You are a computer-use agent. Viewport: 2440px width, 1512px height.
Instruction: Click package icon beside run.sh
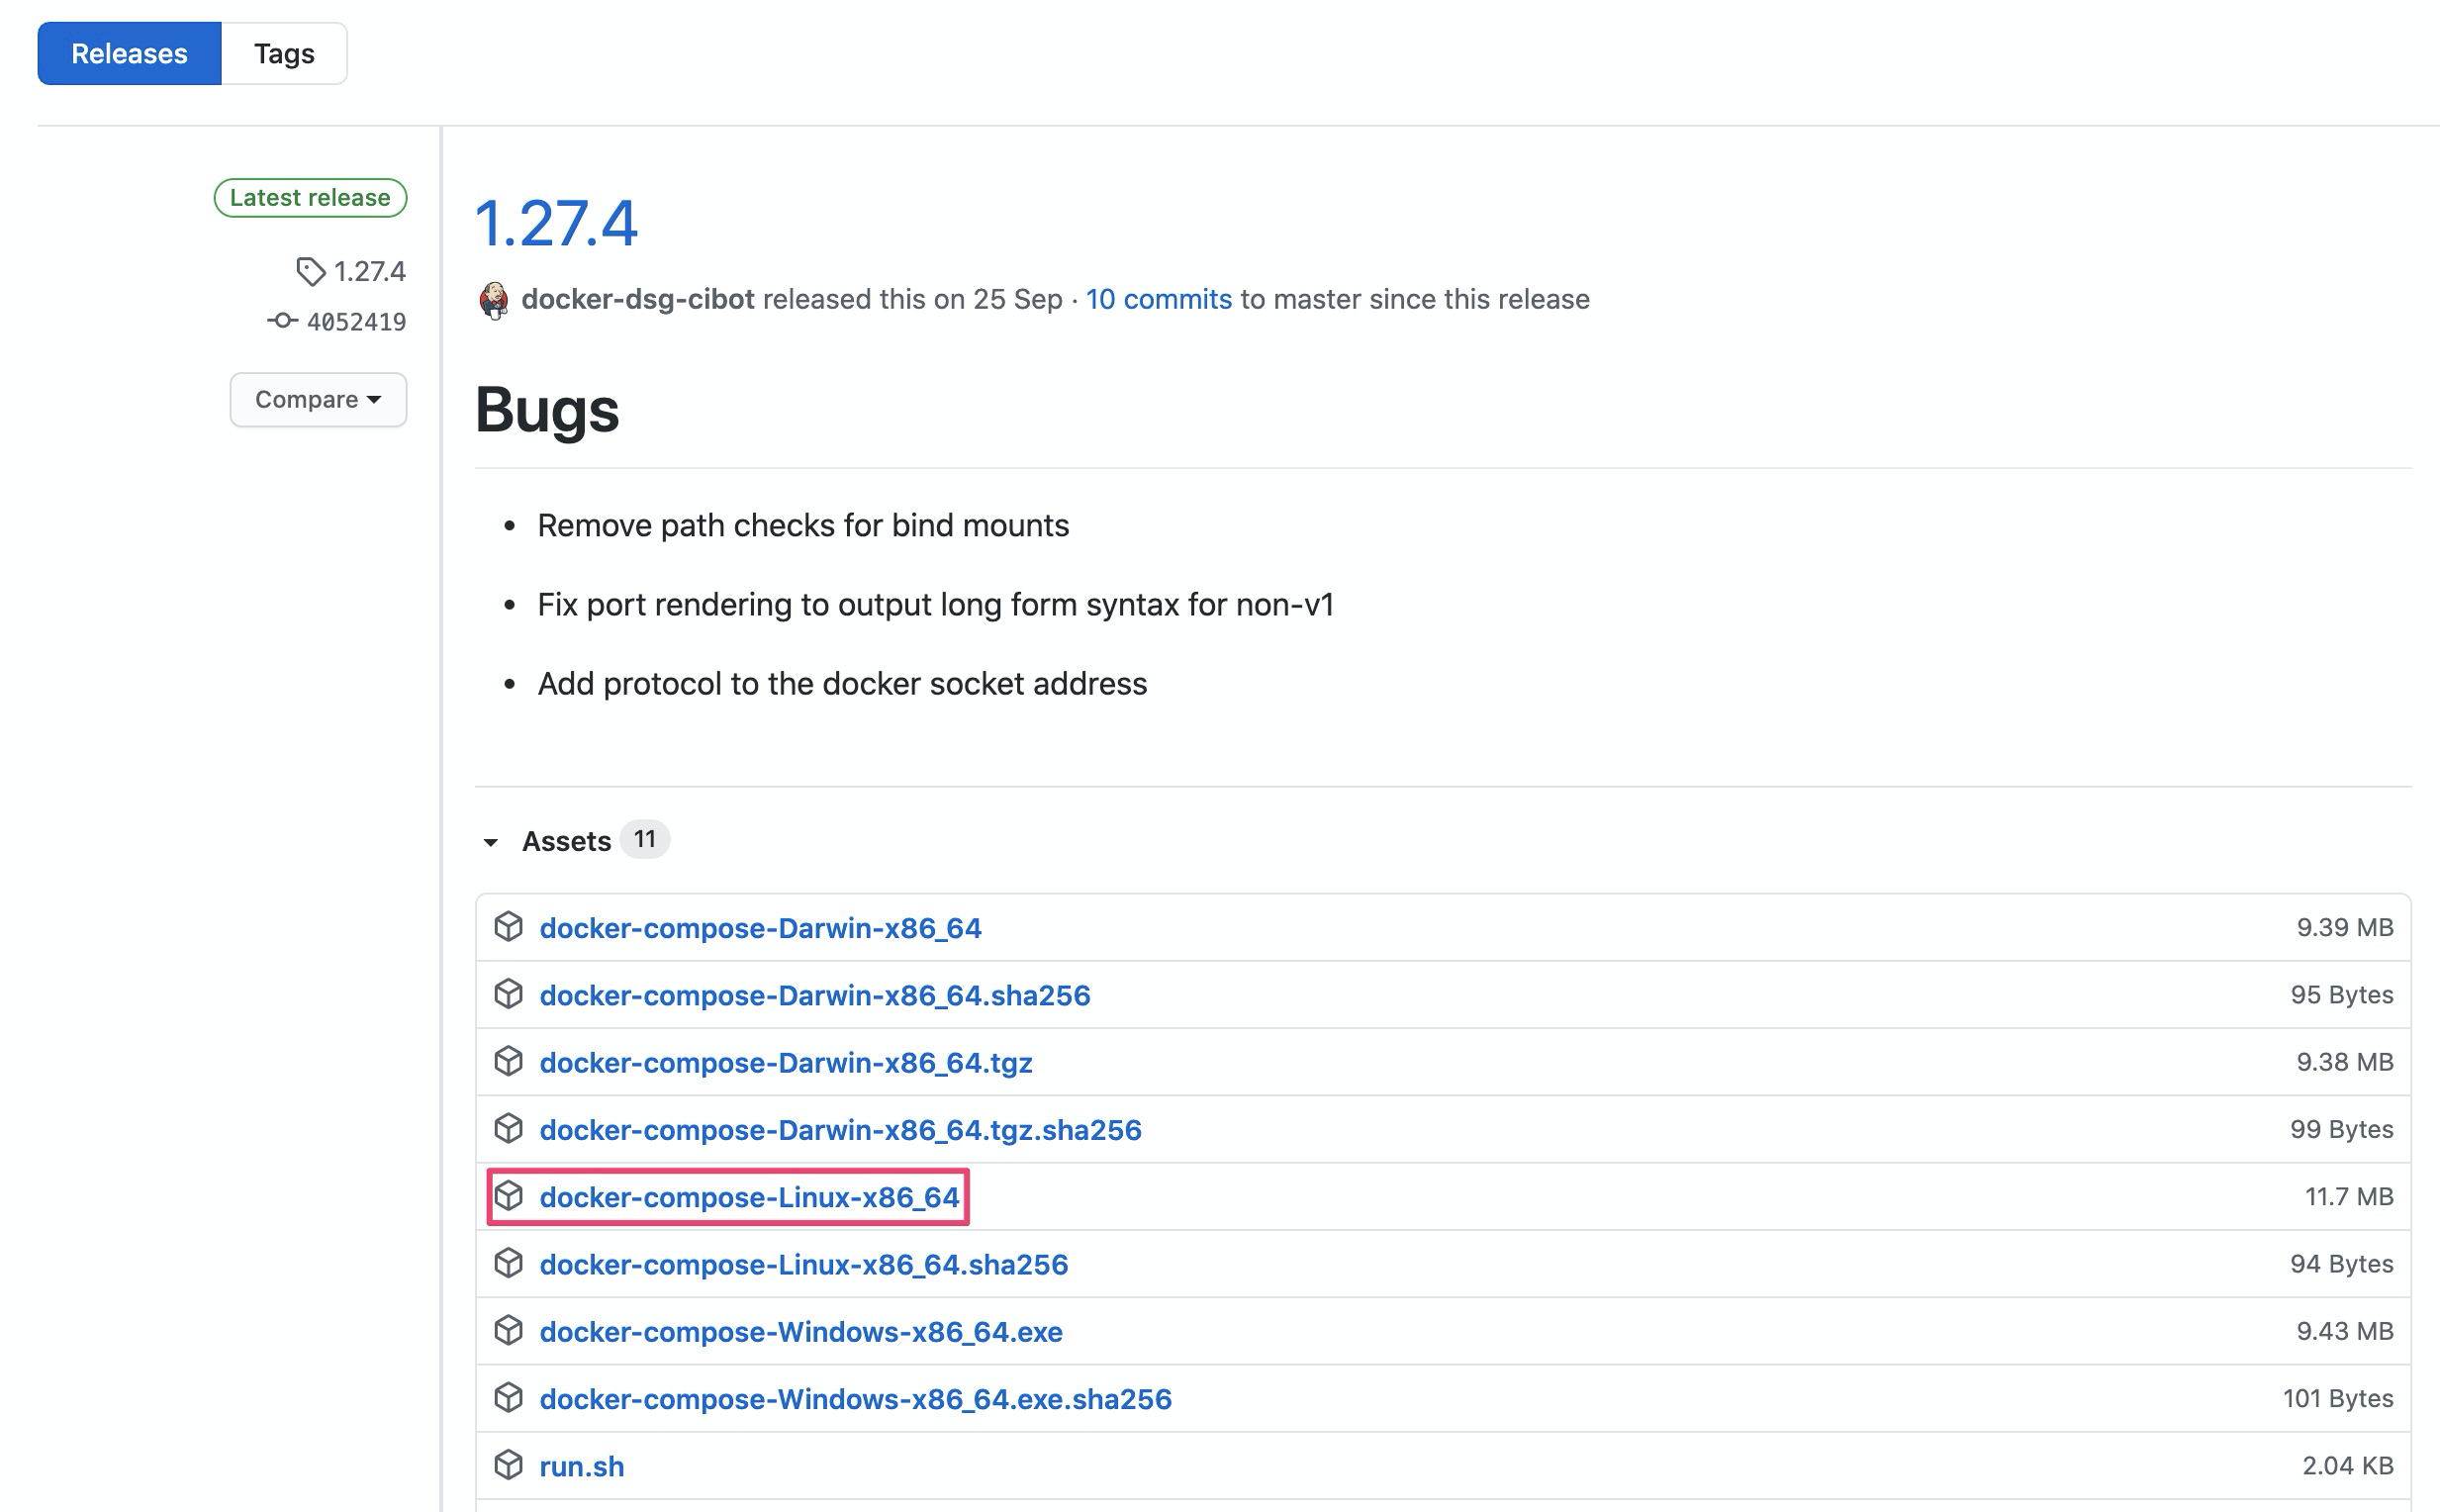point(508,1464)
